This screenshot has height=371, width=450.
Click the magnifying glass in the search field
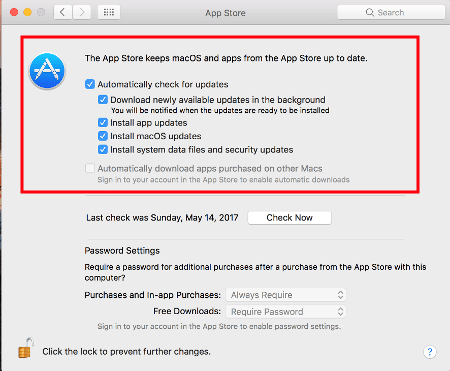coord(370,12)
